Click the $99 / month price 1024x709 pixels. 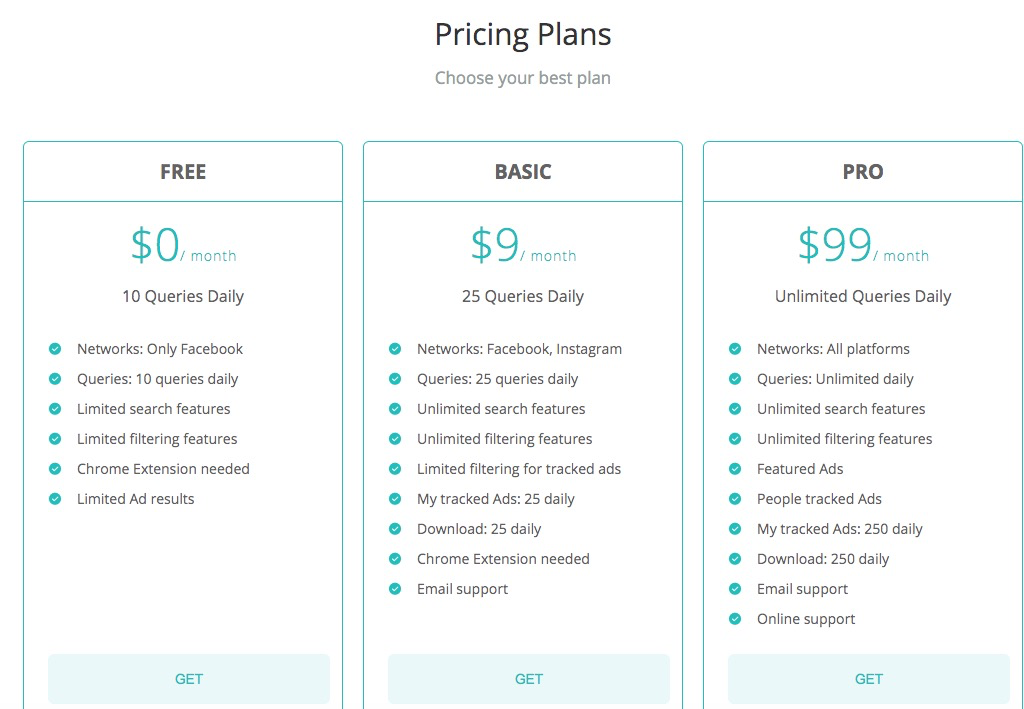tap(863, 246)
